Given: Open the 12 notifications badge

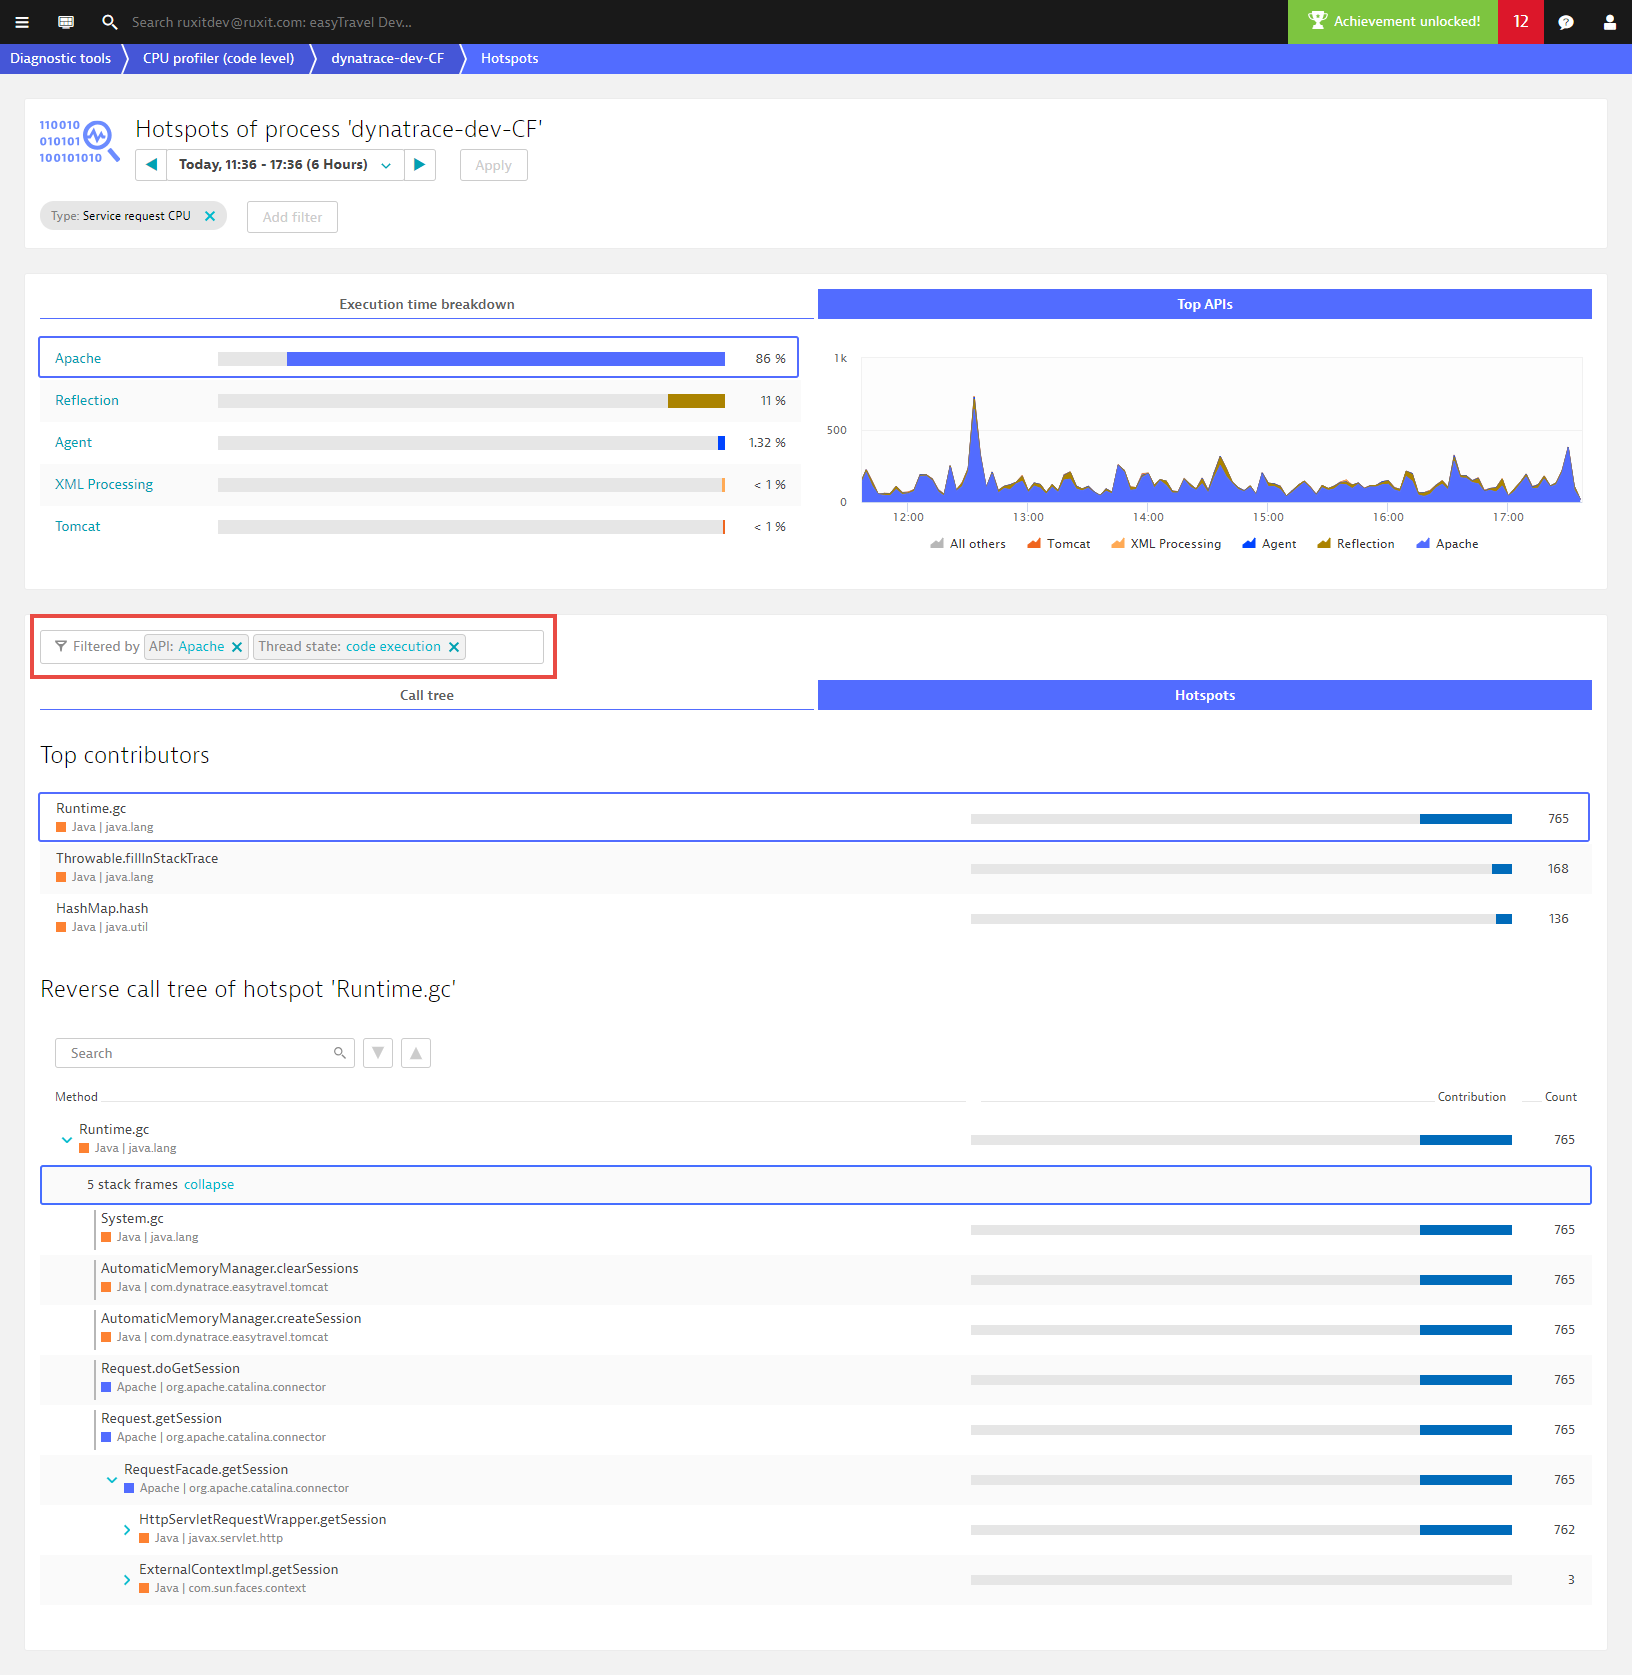Looking at the screenshot, I should (1521, 22).
